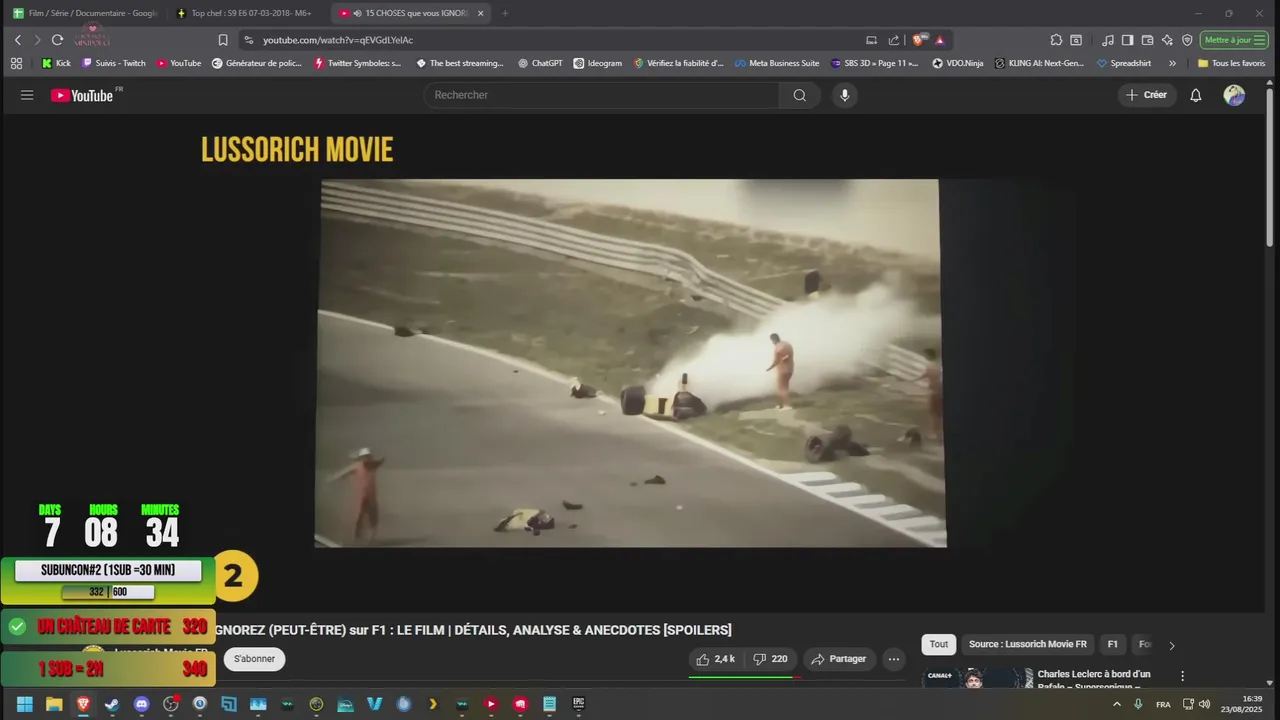Select the Source : Lussorich Movie FR chip
1280x720 pixels.
coord(1028,644)
